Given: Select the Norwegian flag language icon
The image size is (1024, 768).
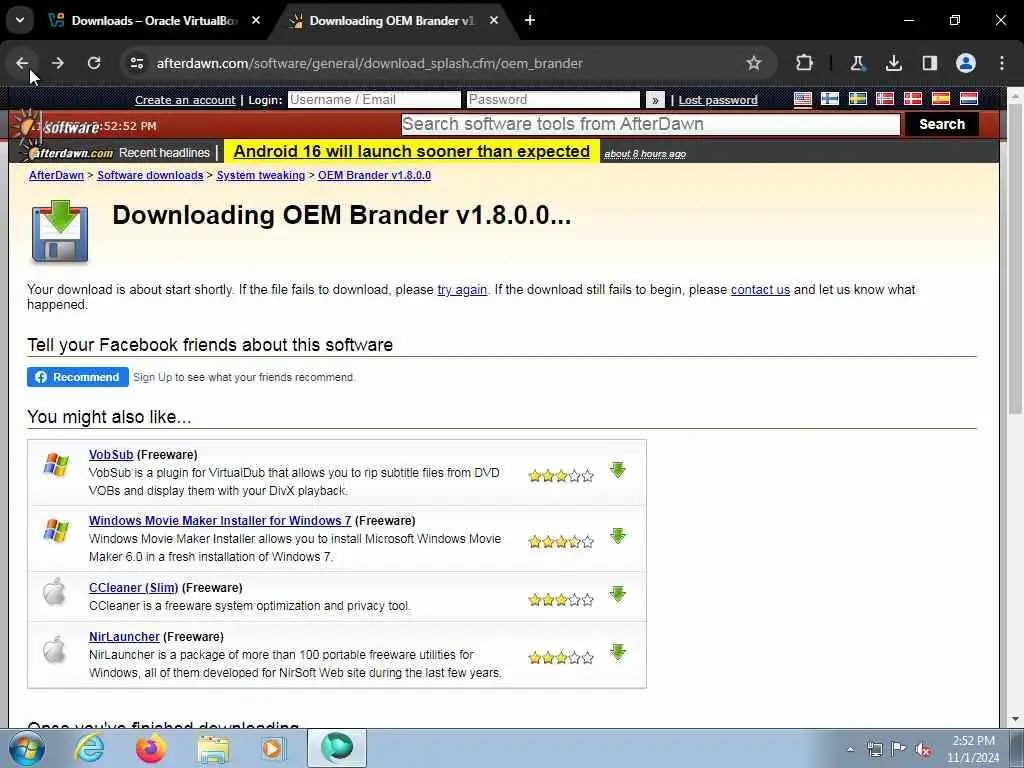Looking at the screenshot, I should click(885, 99).
